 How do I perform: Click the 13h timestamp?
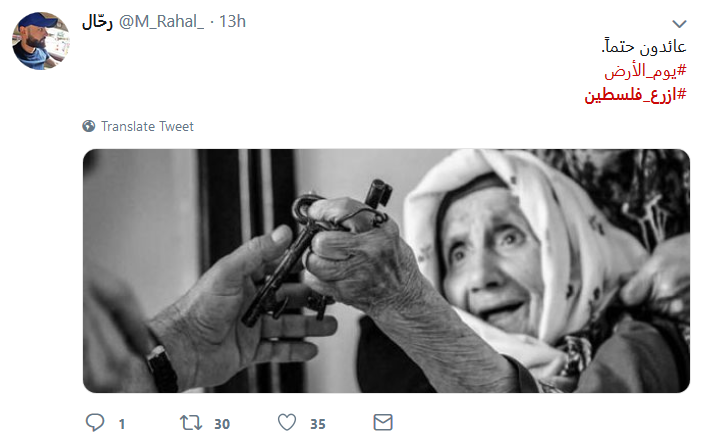[232, 22]
